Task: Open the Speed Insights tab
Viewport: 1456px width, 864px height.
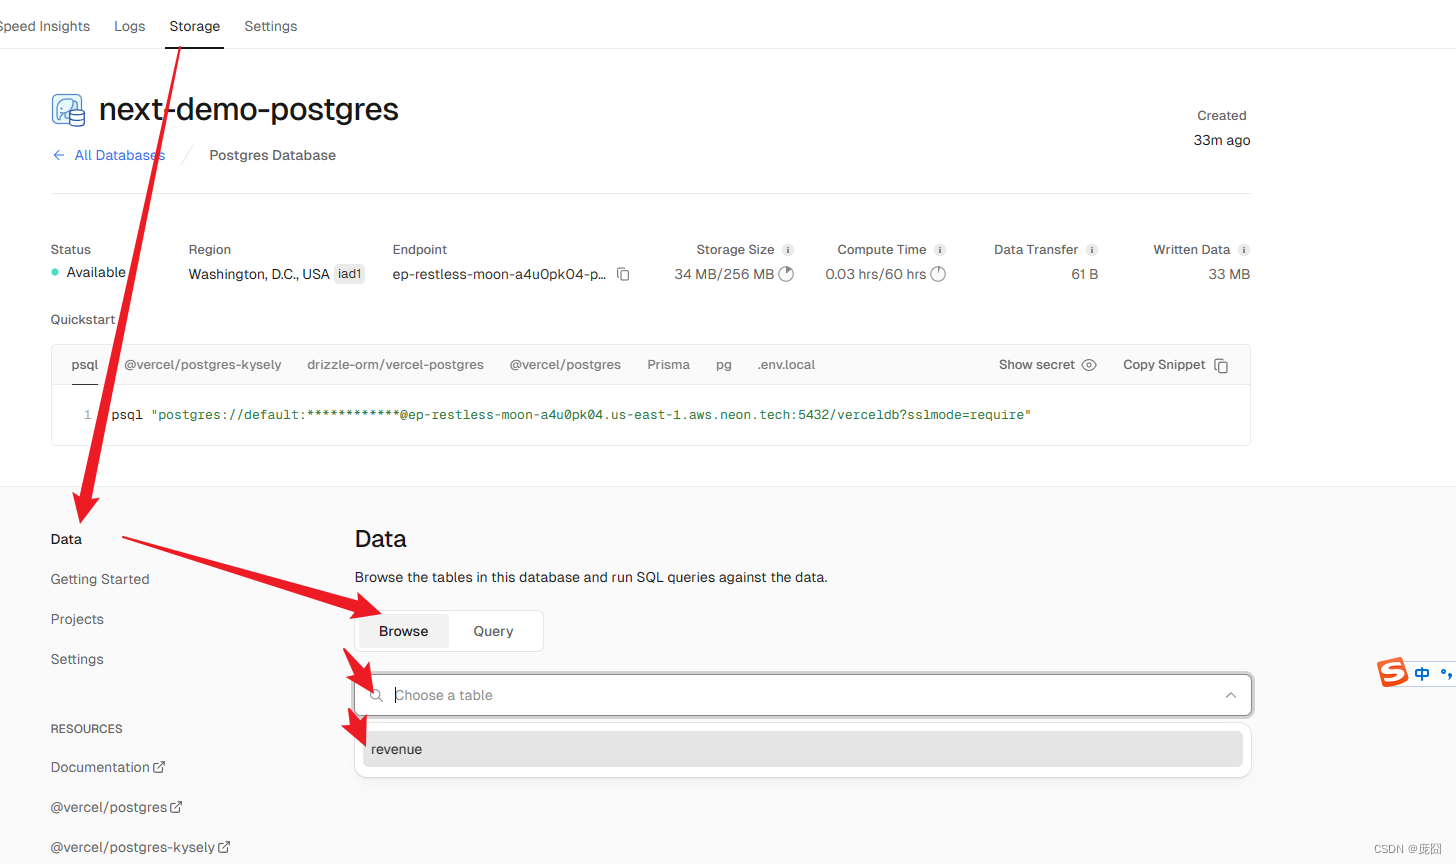Action: [x=44, y=26]
